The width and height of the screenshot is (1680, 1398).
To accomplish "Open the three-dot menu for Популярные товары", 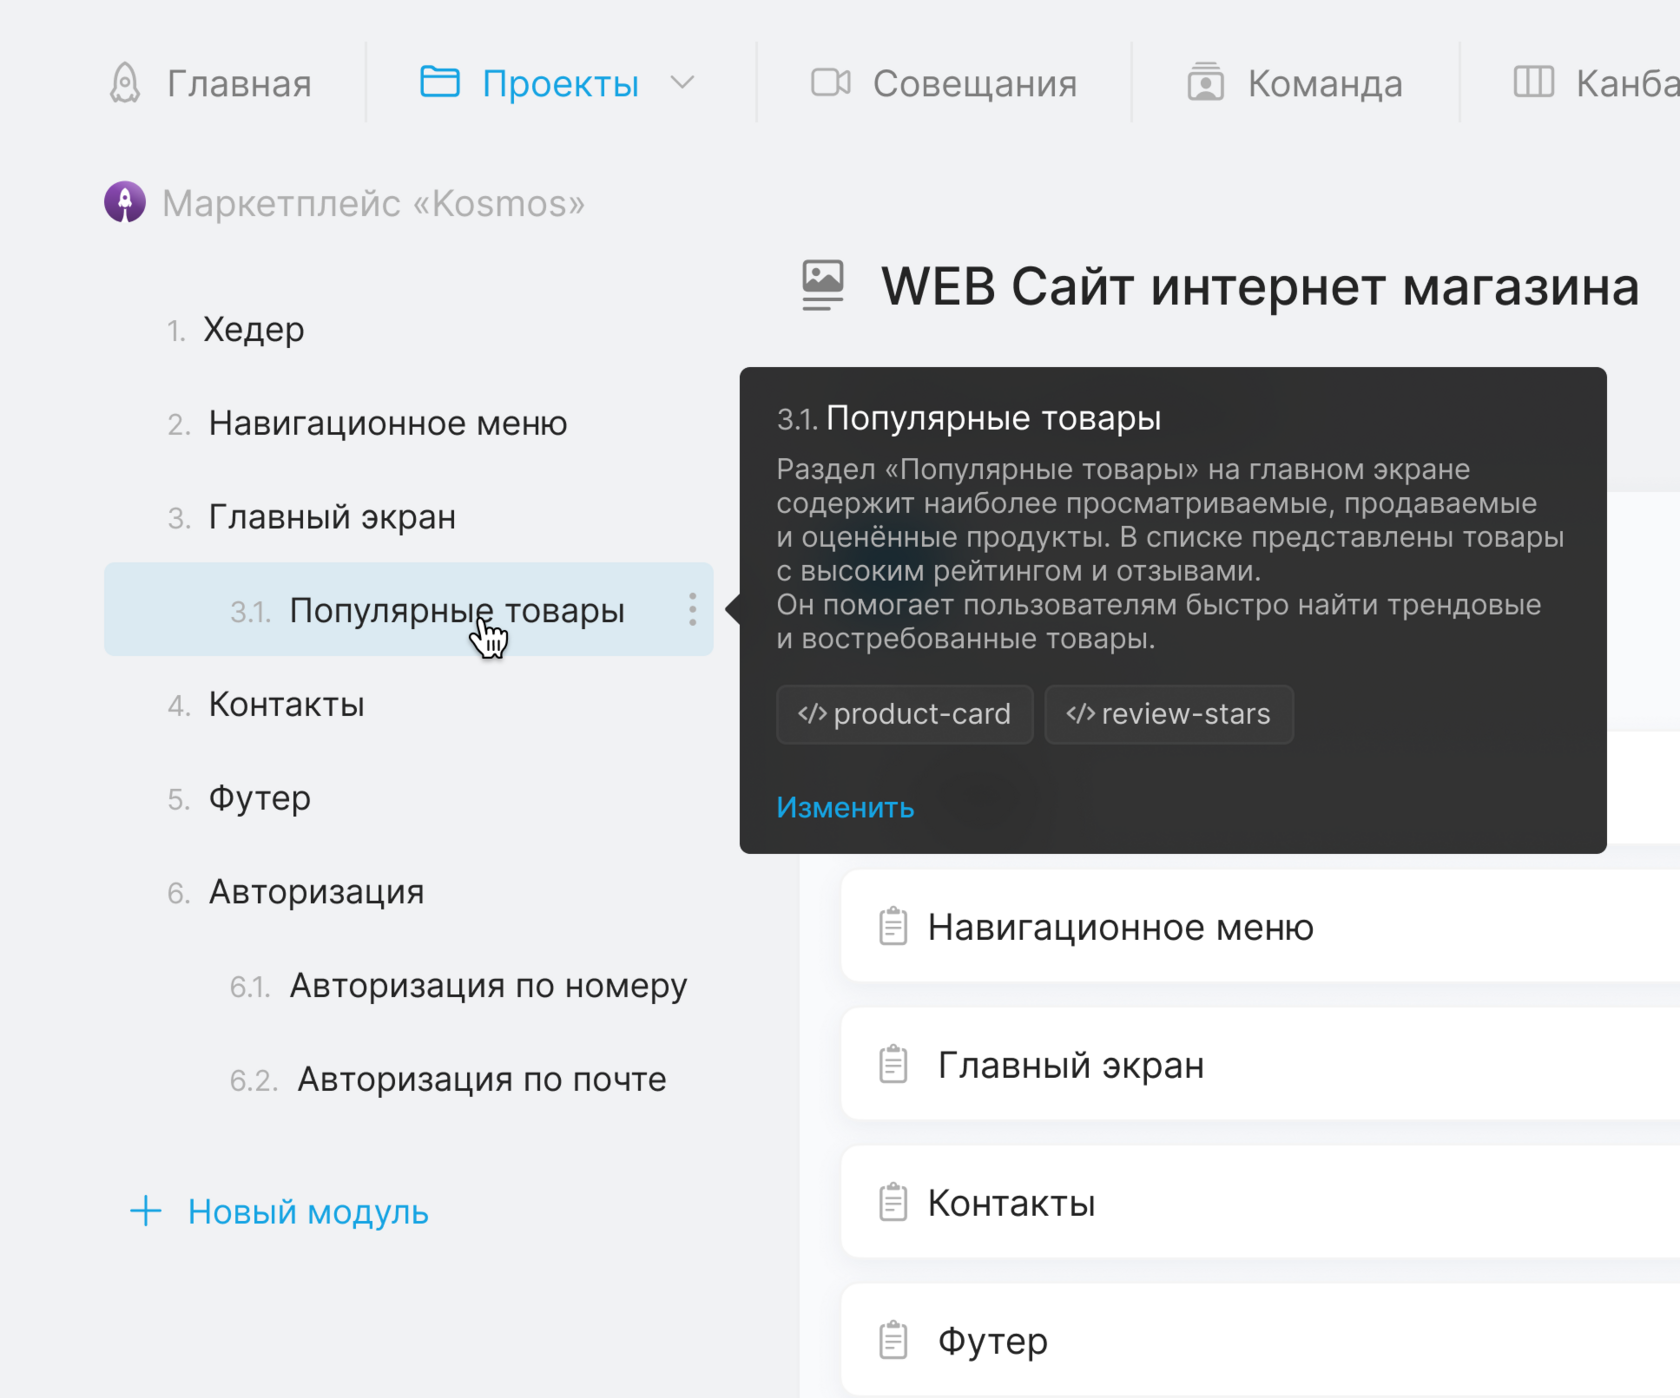I will pyautogui.click(x=692, y=609).
